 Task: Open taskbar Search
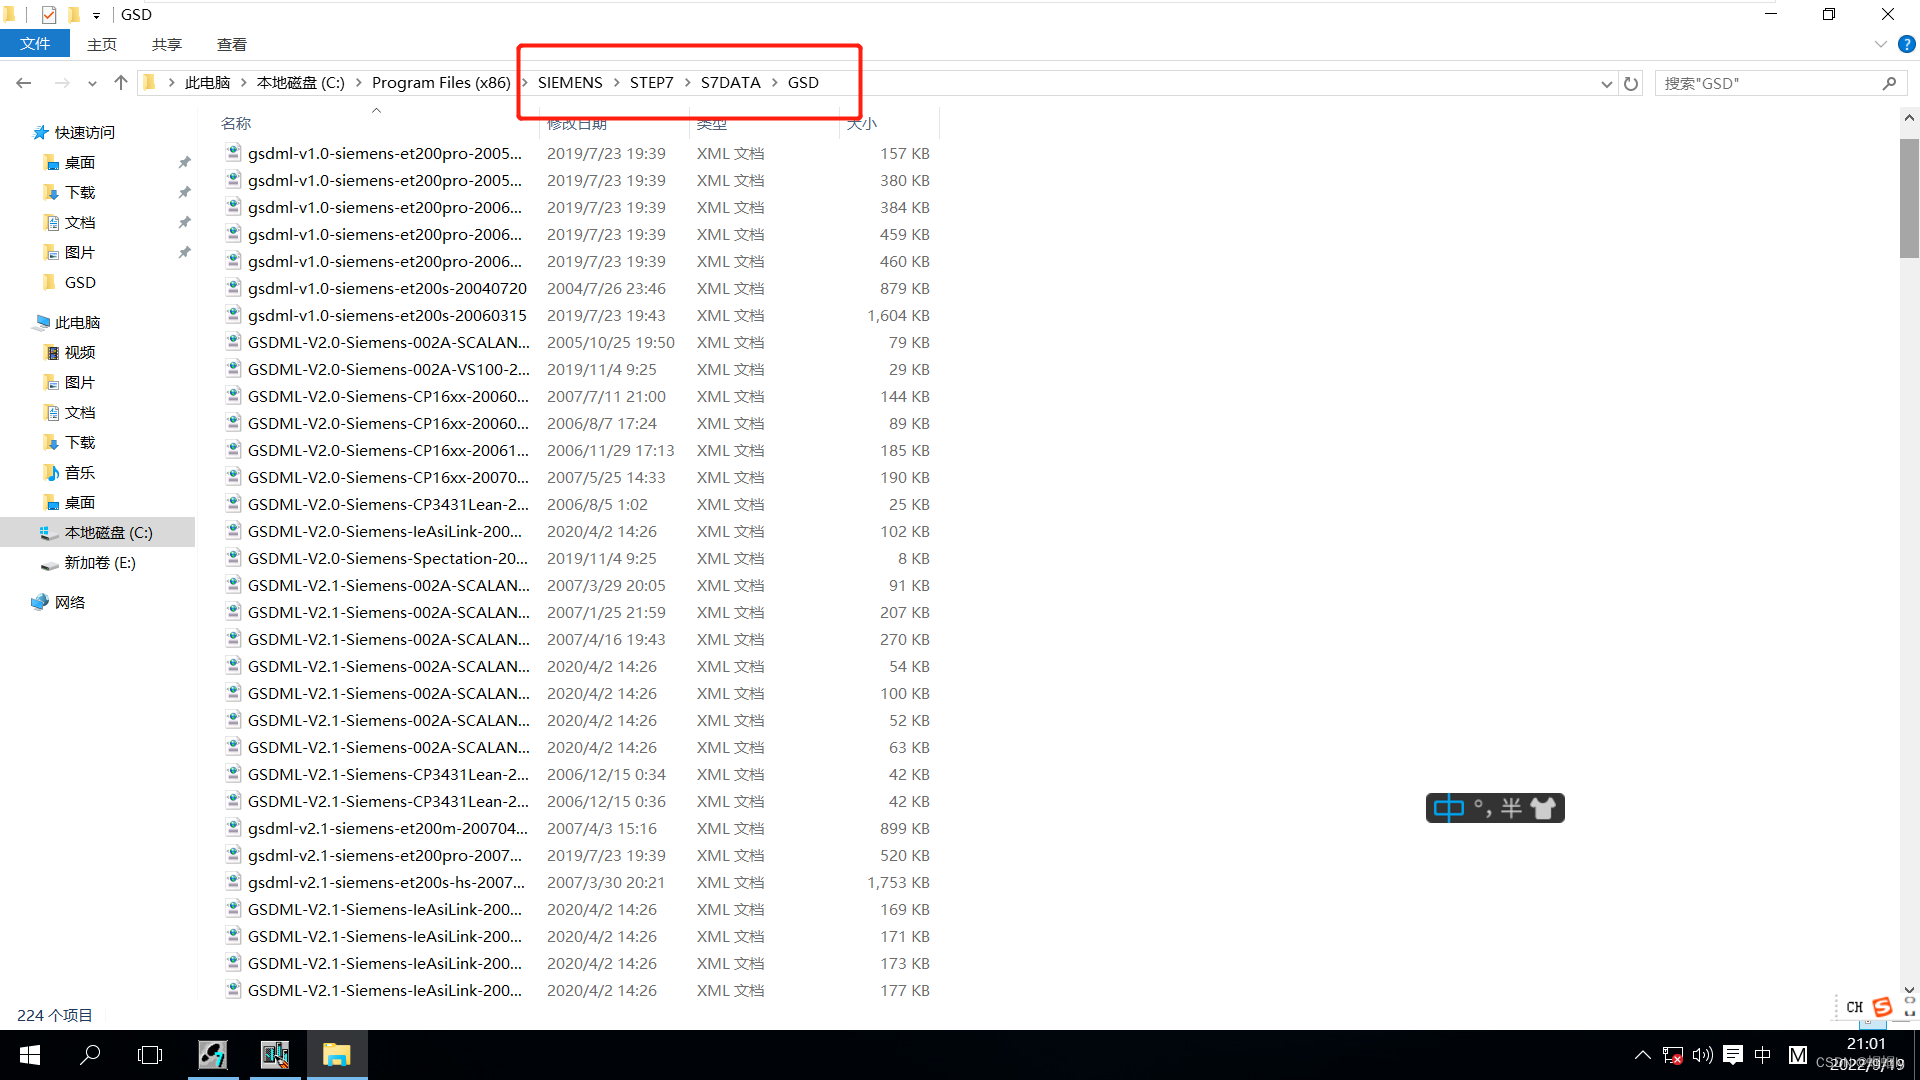coord(90,1055)
